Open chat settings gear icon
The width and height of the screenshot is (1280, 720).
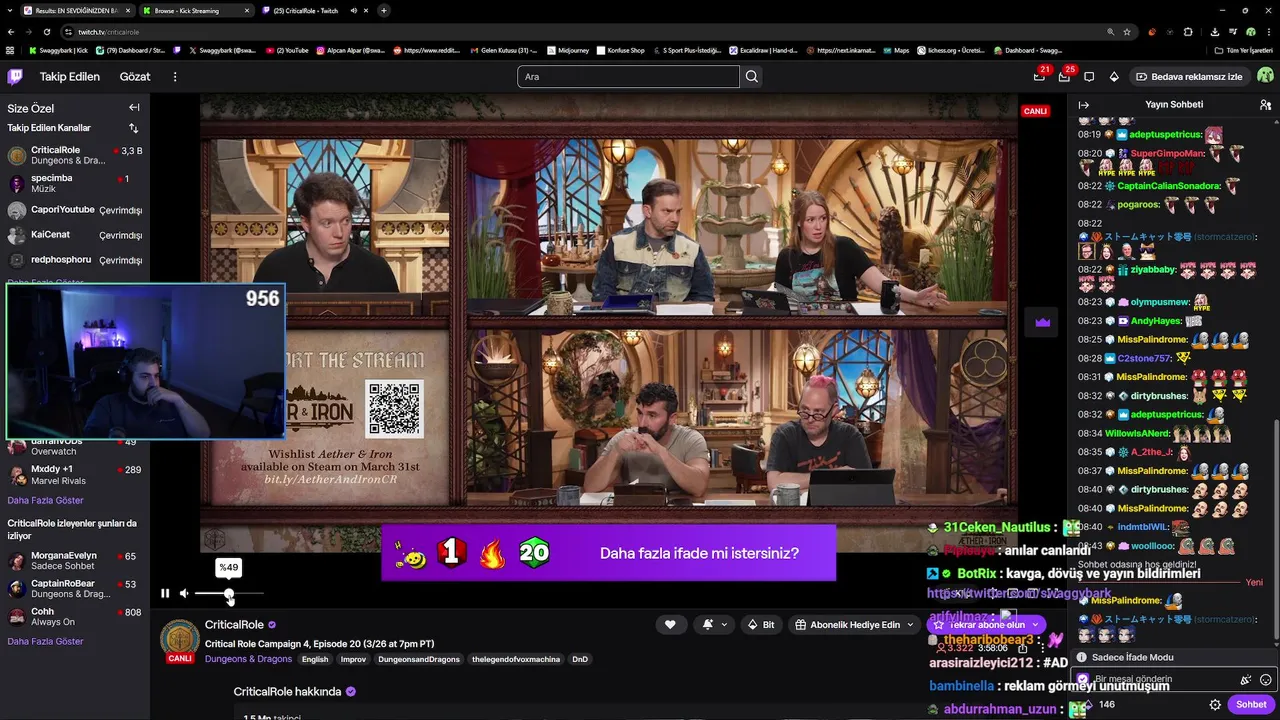[1215, 704]
